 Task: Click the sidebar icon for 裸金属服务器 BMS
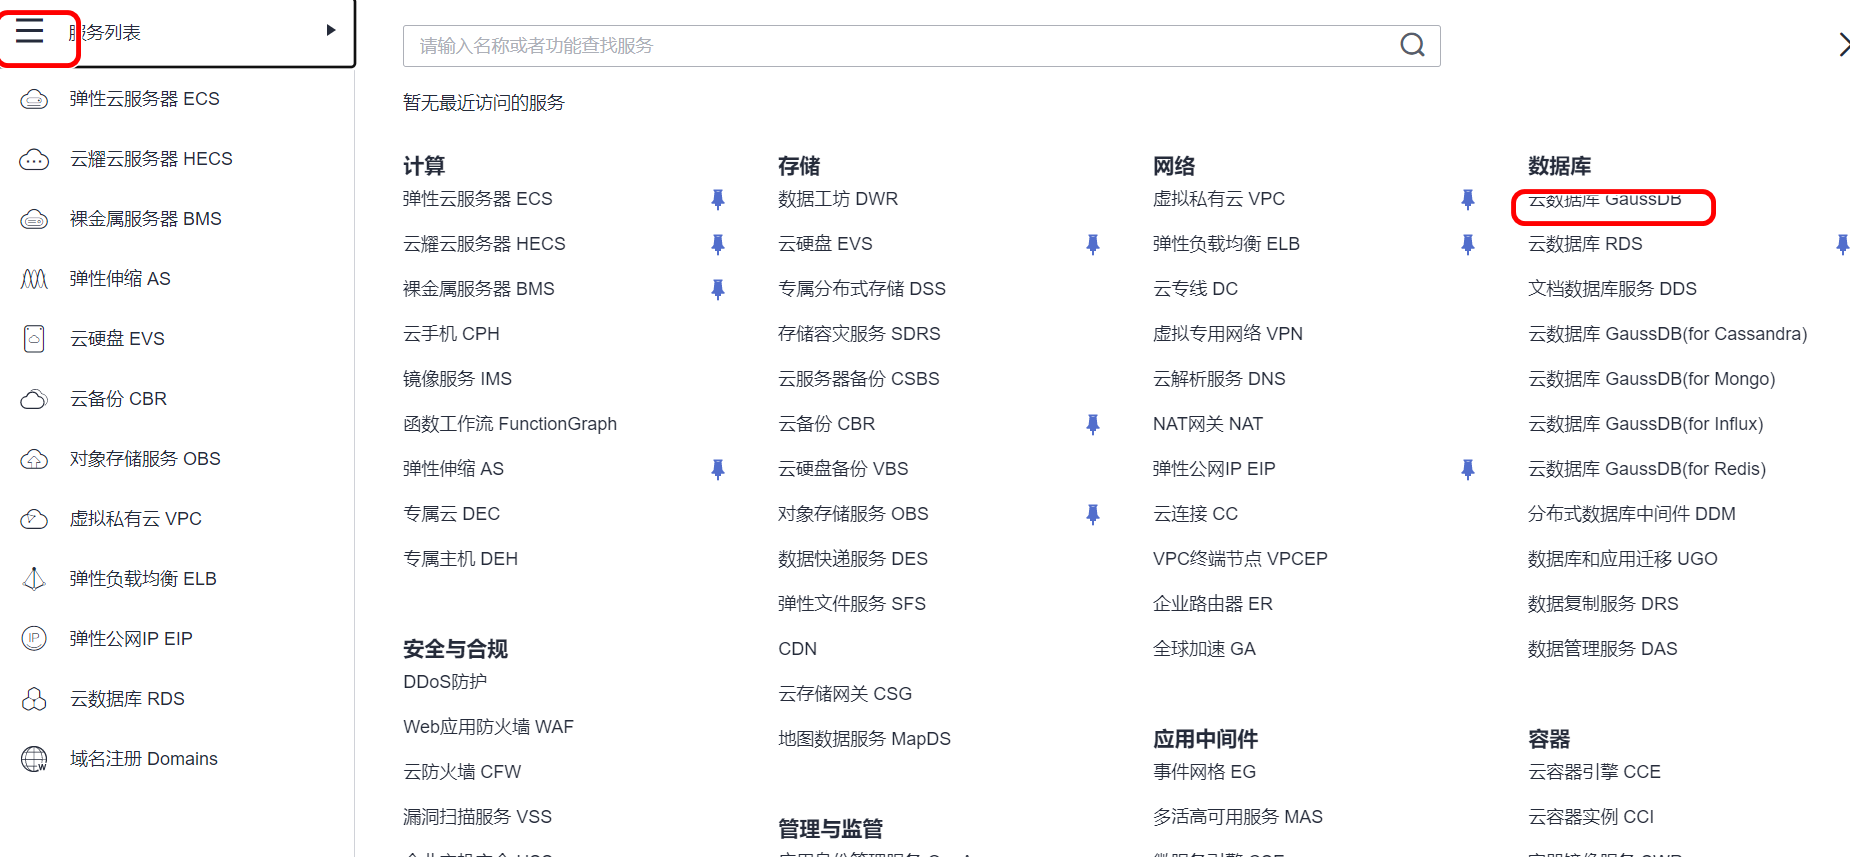34,219
